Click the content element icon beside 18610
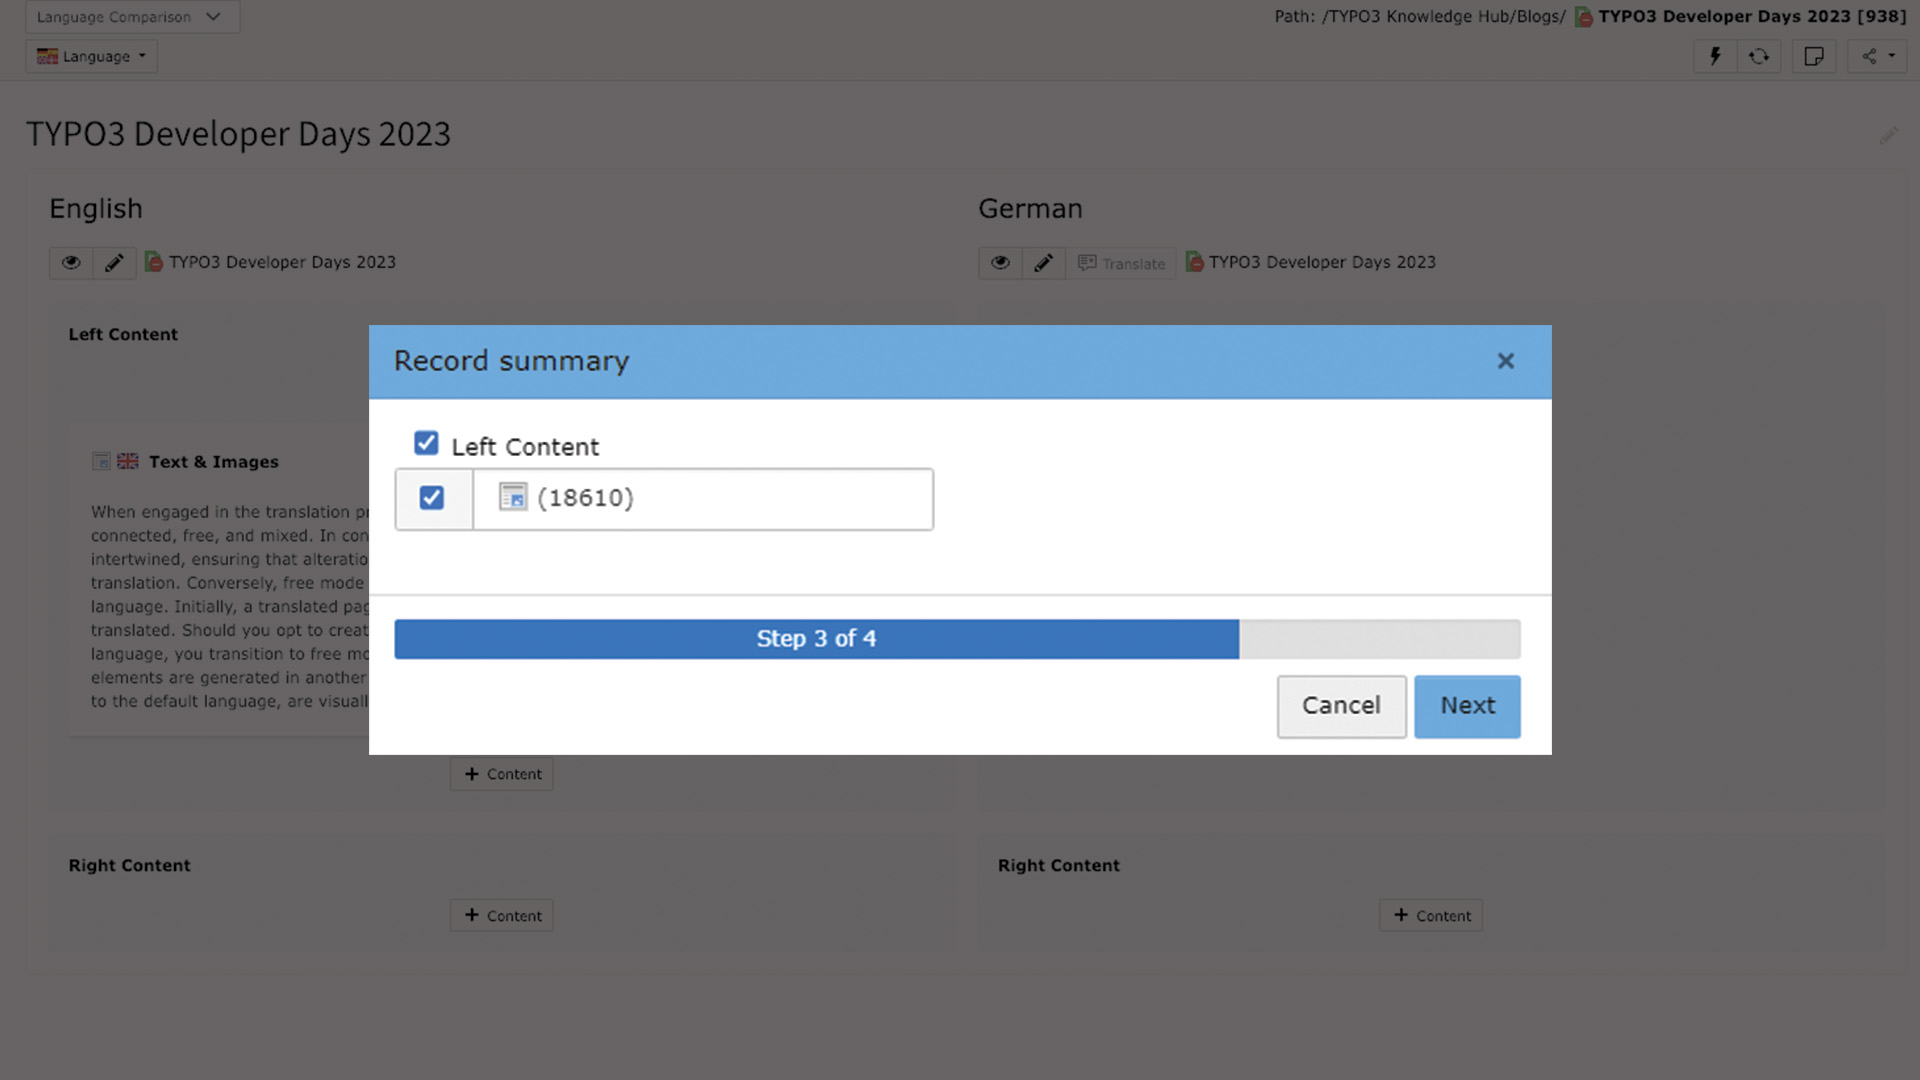 pyautogui.click(x=513, y=497)
